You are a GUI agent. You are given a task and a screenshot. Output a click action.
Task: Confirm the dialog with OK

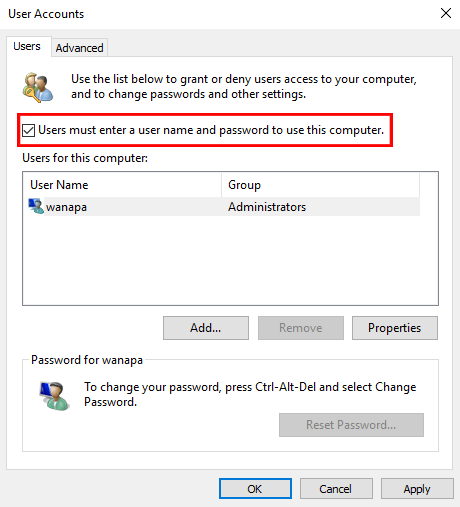255,489
